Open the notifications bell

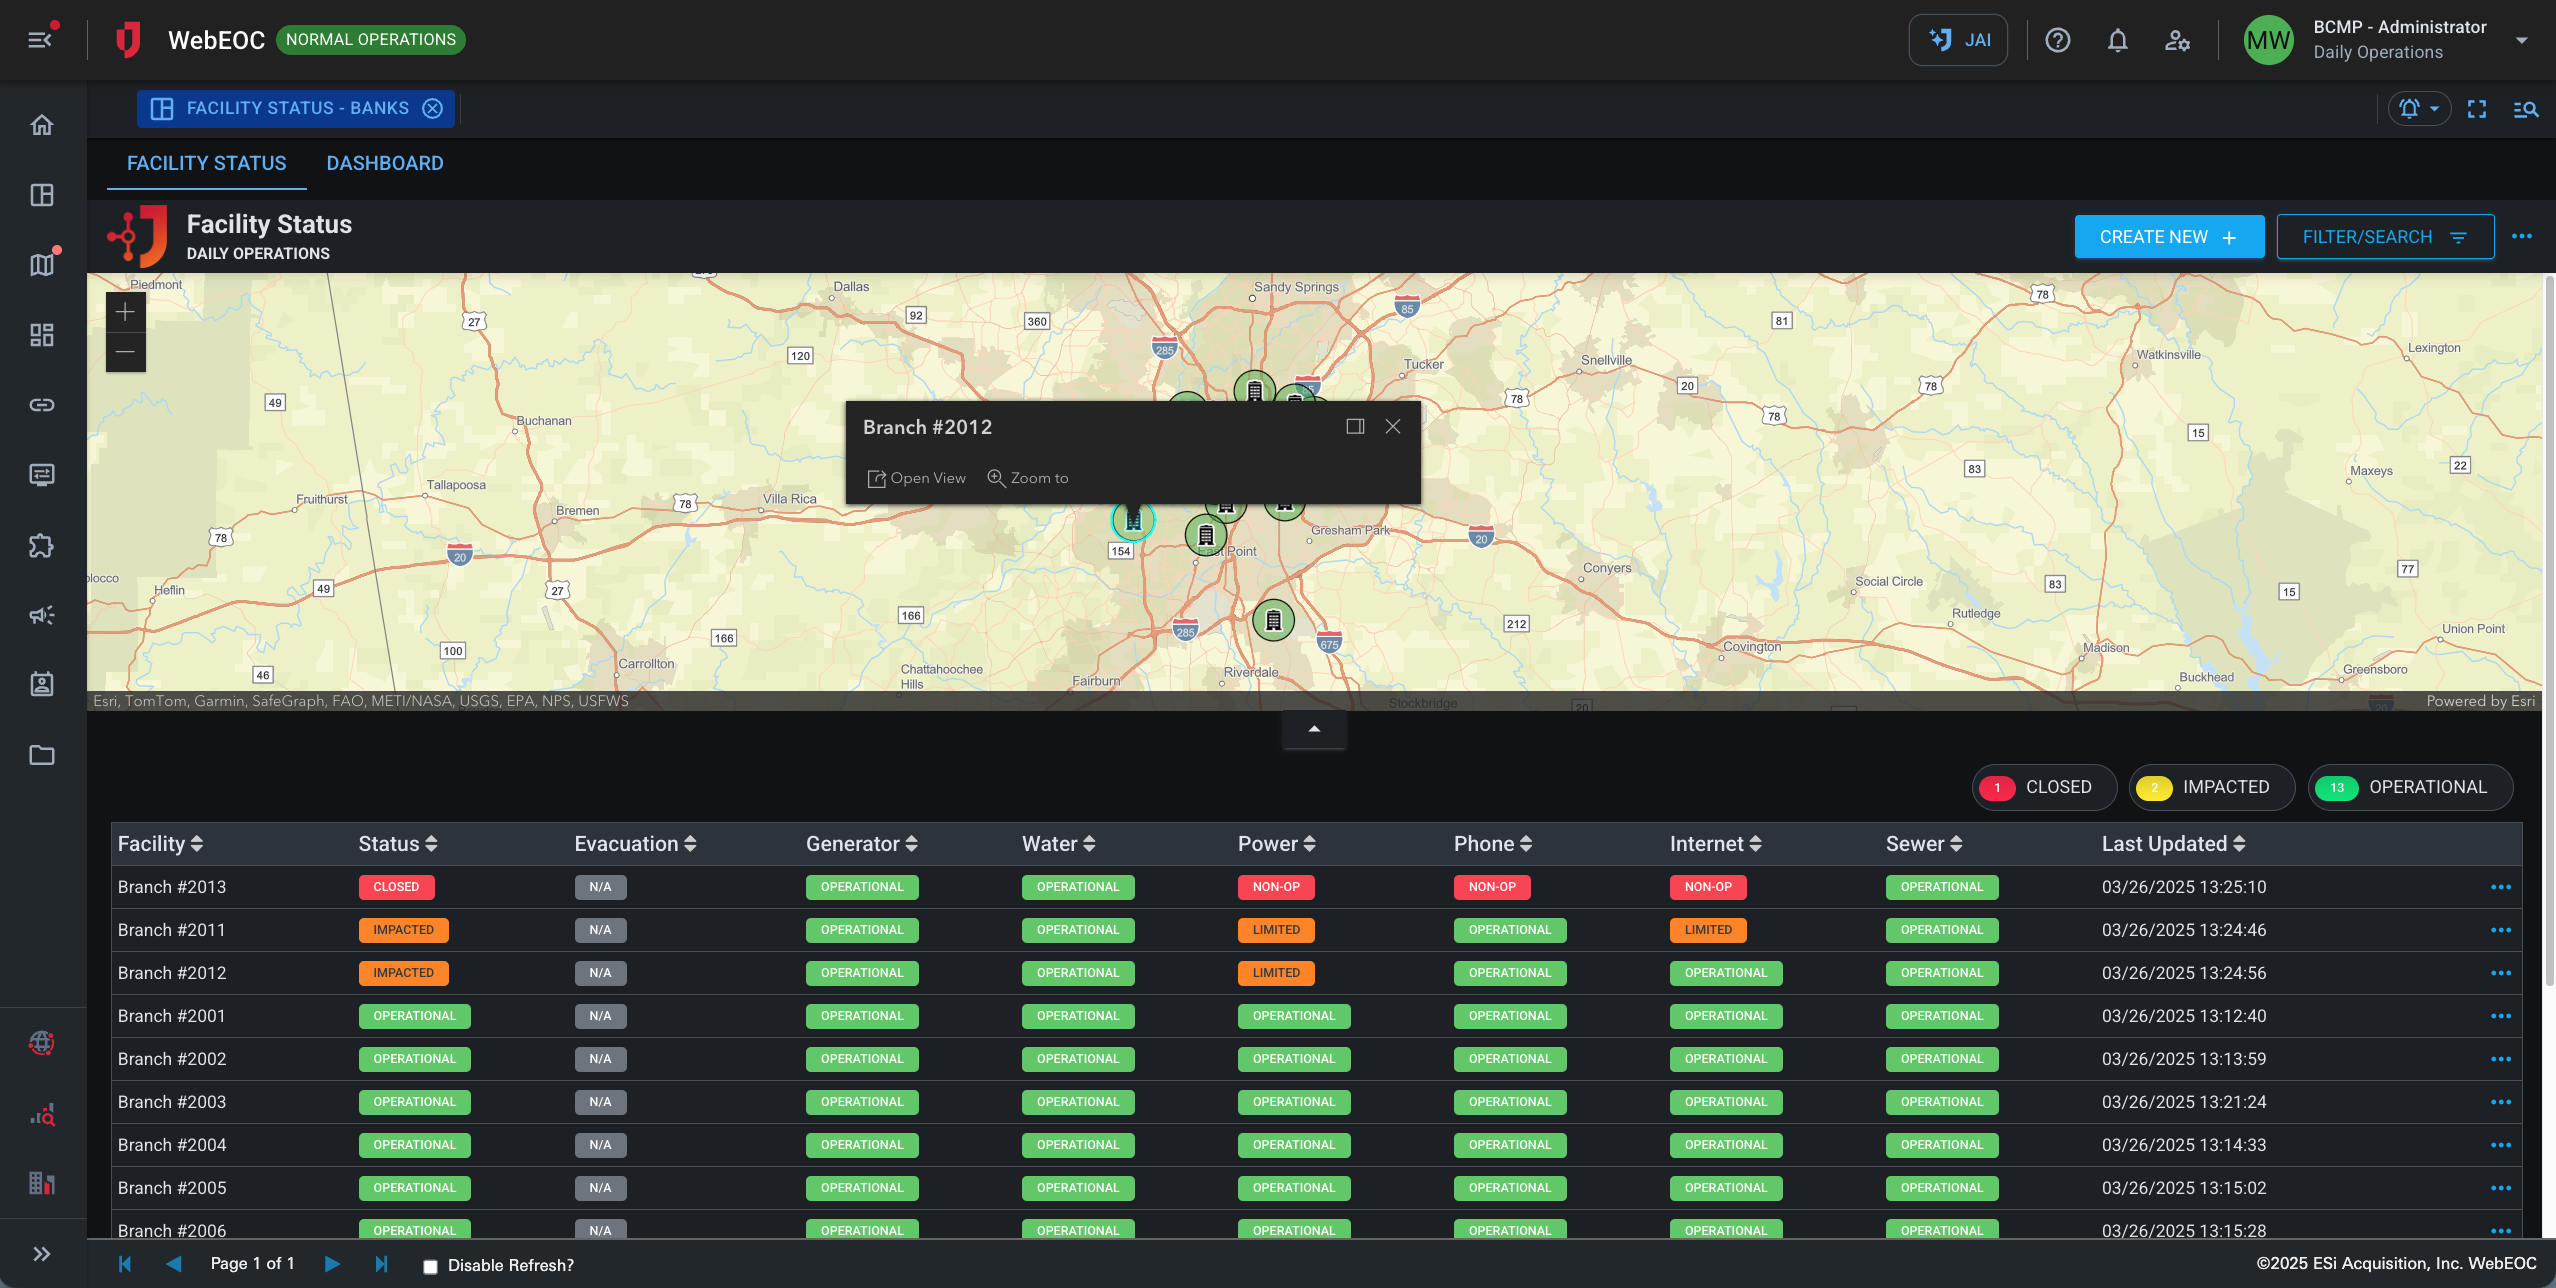click(x=2117, y=40)
